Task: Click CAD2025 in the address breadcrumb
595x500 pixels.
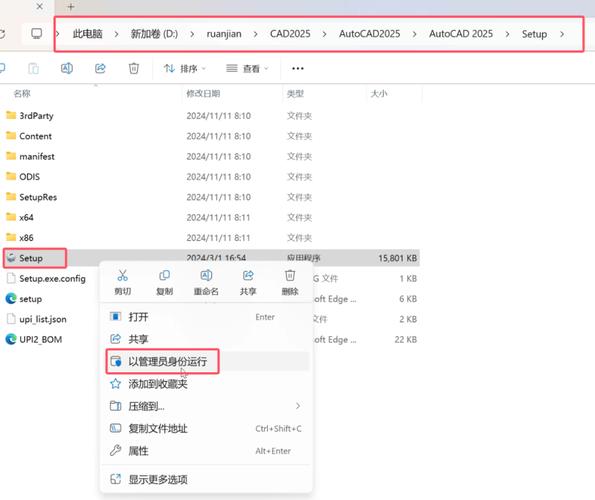Action: click(290, 34)
